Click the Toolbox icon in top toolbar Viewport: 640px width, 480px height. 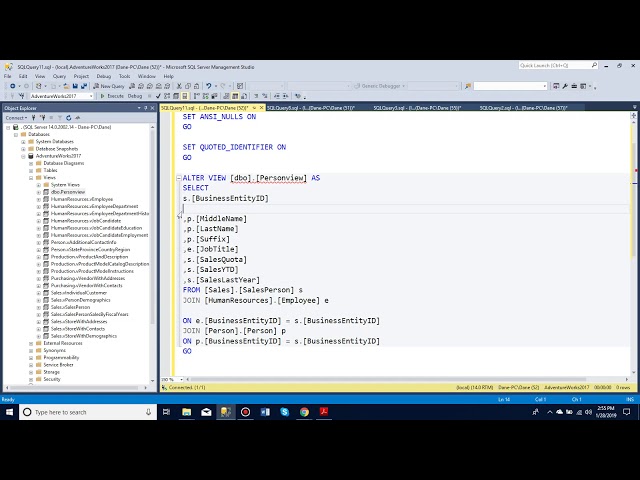574,86
